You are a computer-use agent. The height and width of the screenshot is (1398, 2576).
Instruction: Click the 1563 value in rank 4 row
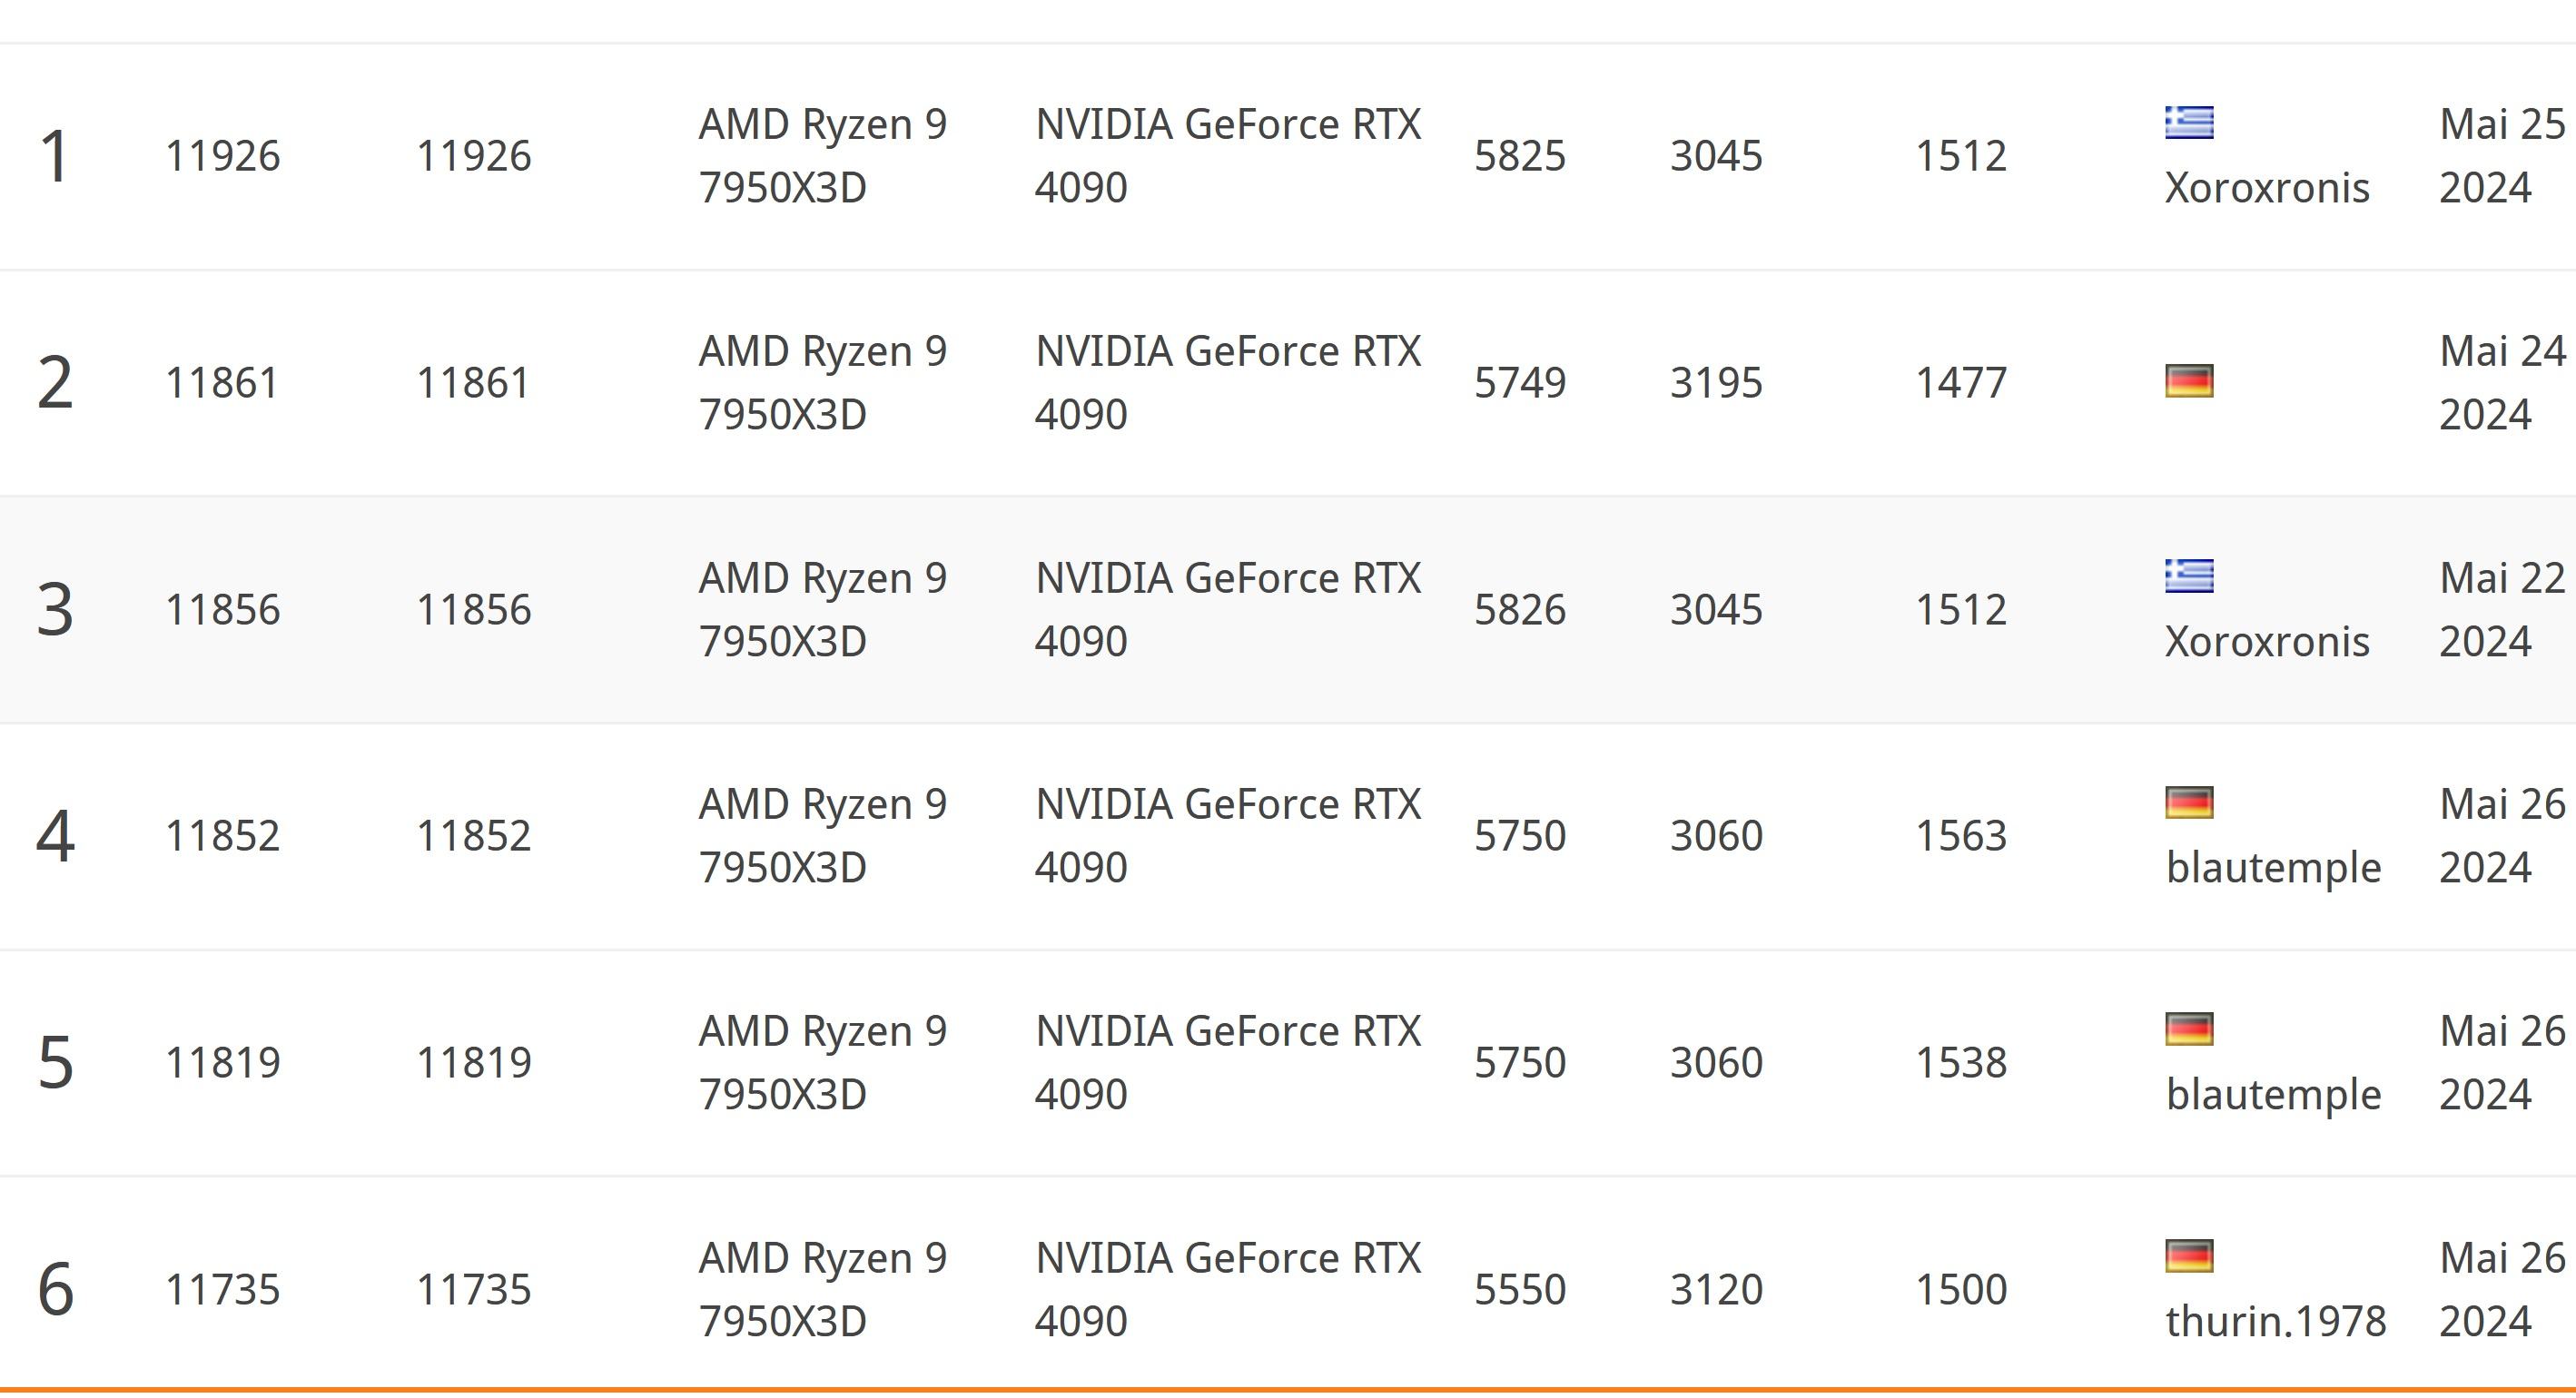click(1960, 835)
